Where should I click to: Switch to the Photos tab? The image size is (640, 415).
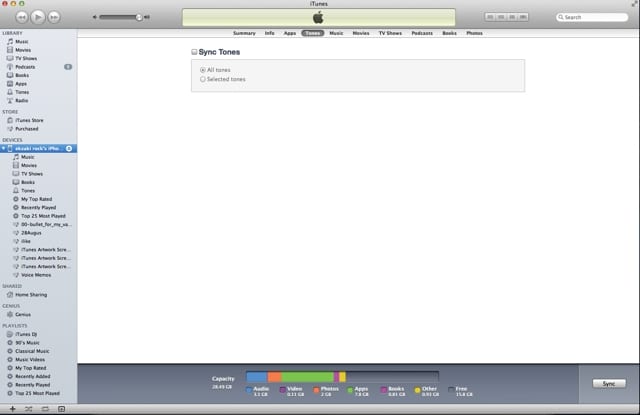tap(474, 33)
